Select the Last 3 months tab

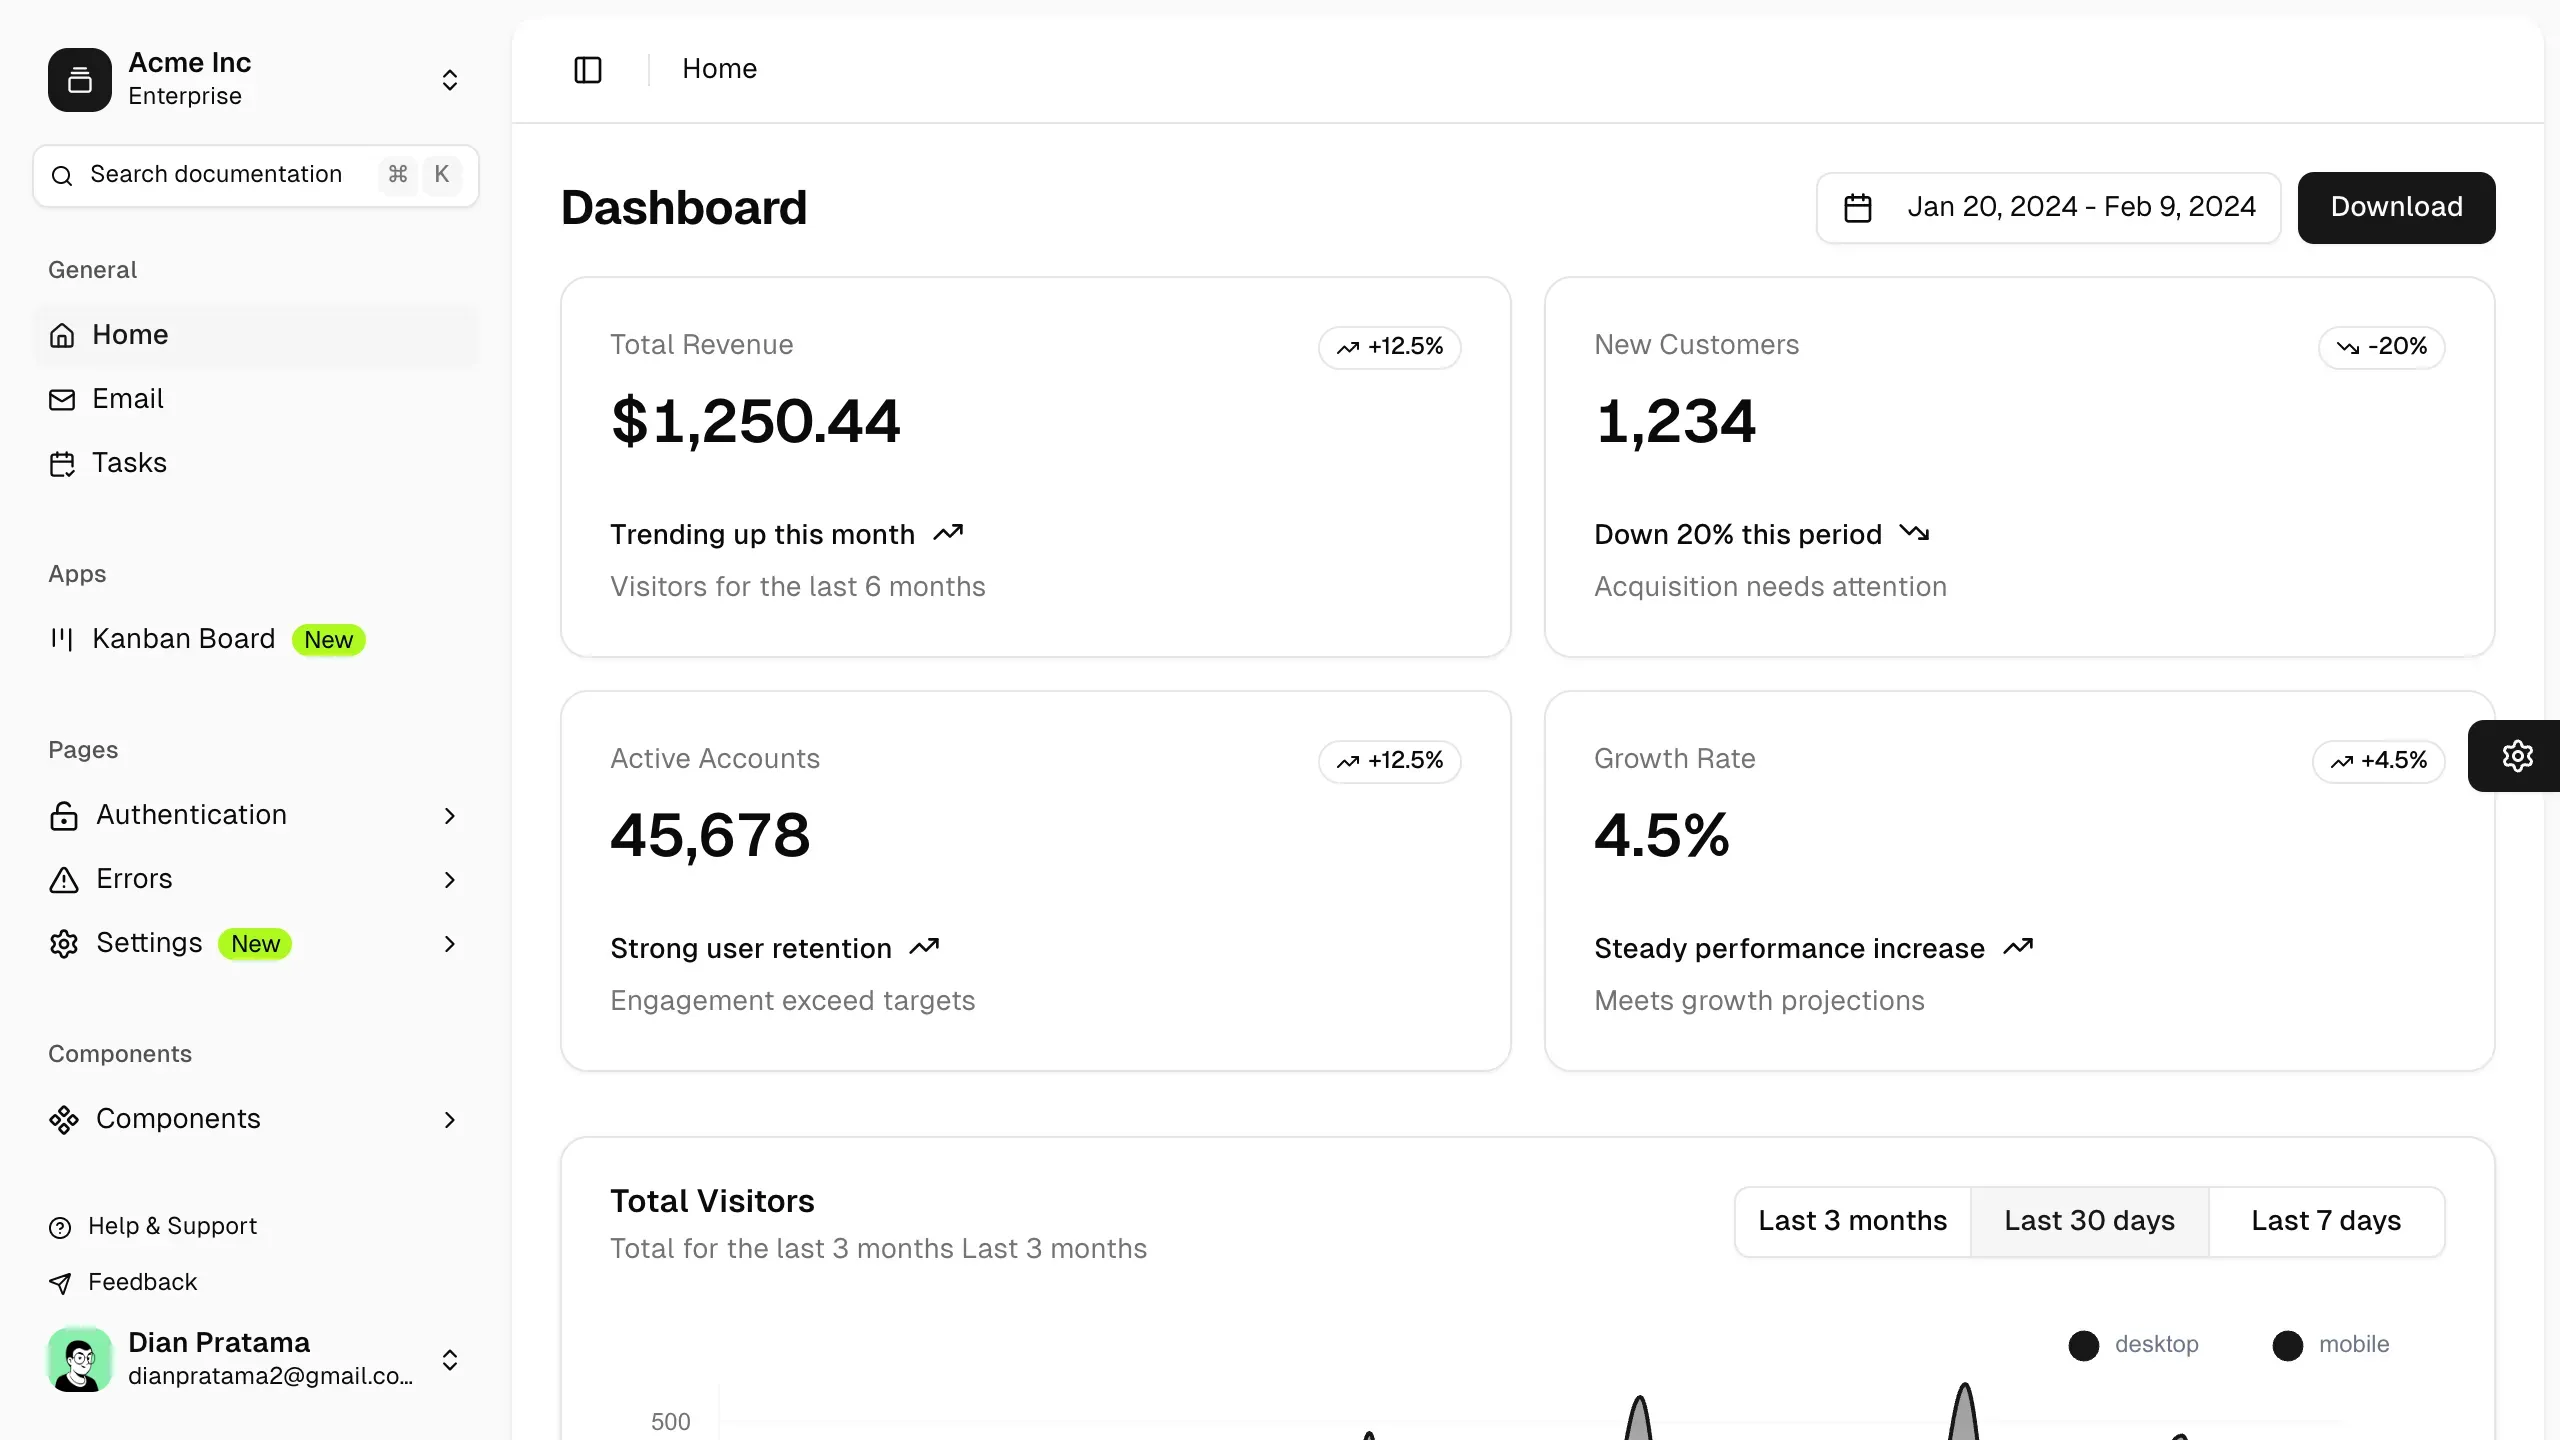[1852, 1221]
